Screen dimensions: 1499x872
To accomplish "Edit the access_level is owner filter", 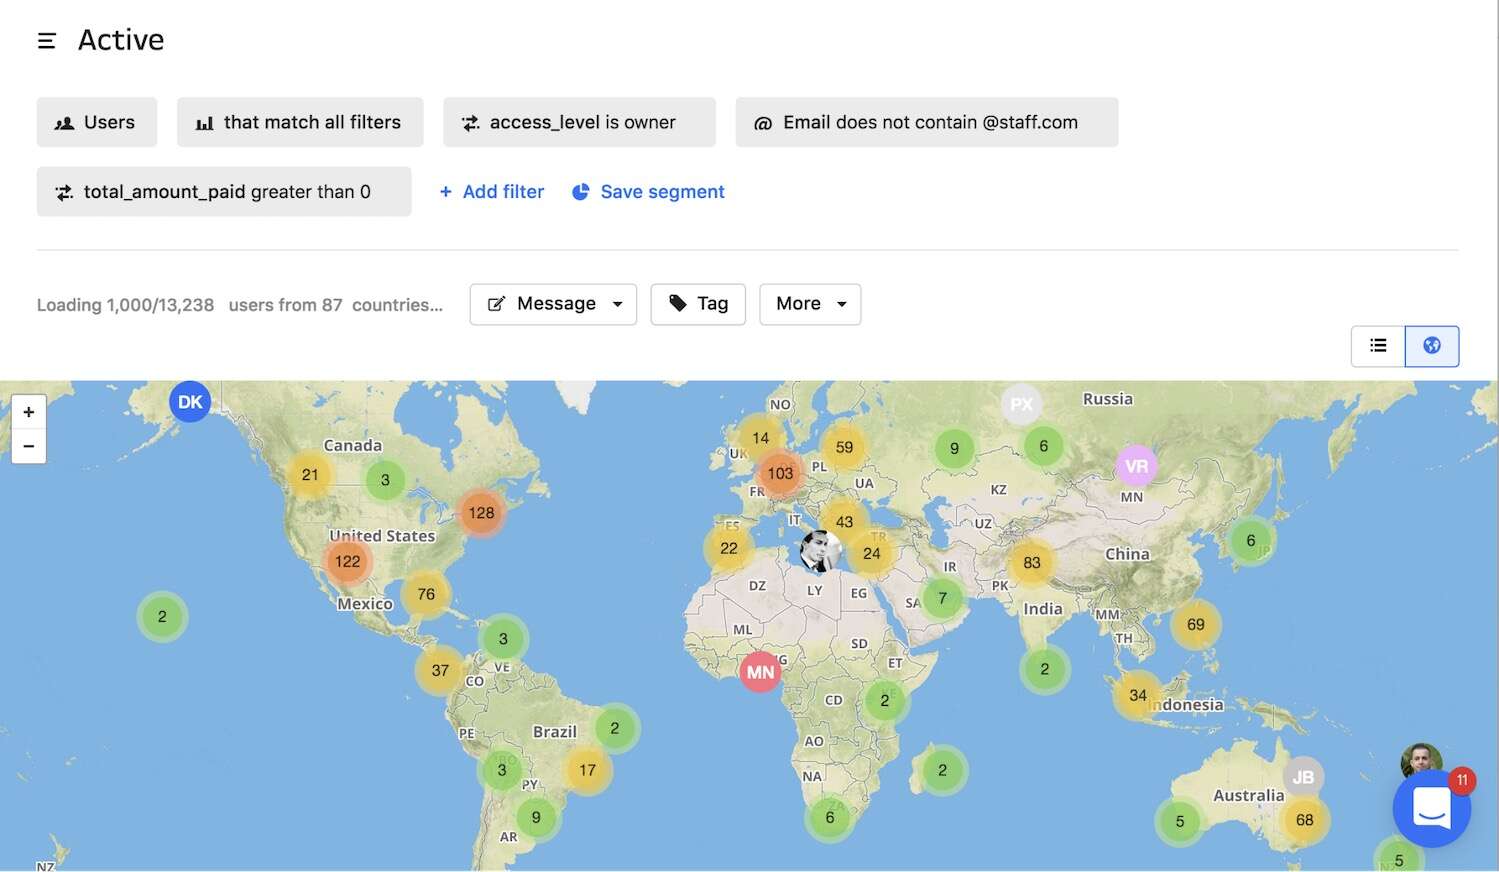I will [x=579, y=122].
